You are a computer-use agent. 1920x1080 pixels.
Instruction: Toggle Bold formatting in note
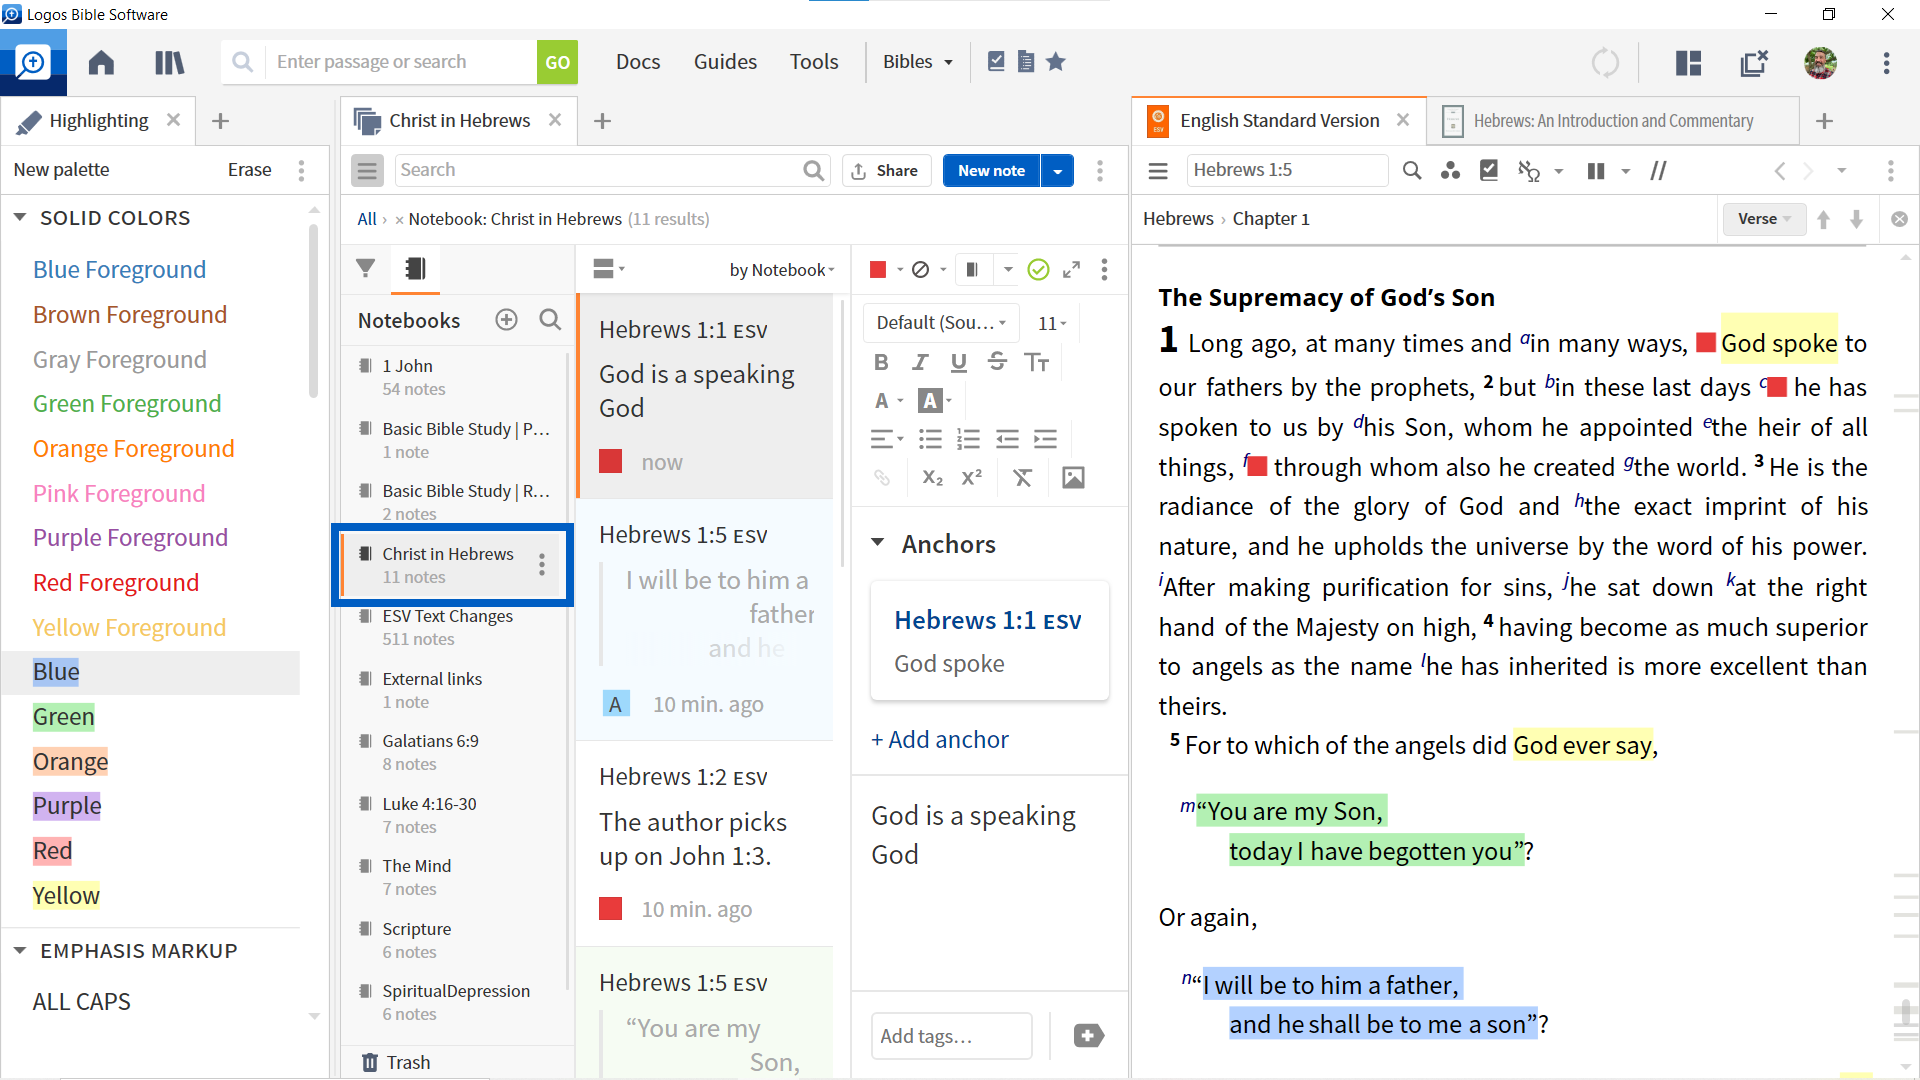coord(881,362)
